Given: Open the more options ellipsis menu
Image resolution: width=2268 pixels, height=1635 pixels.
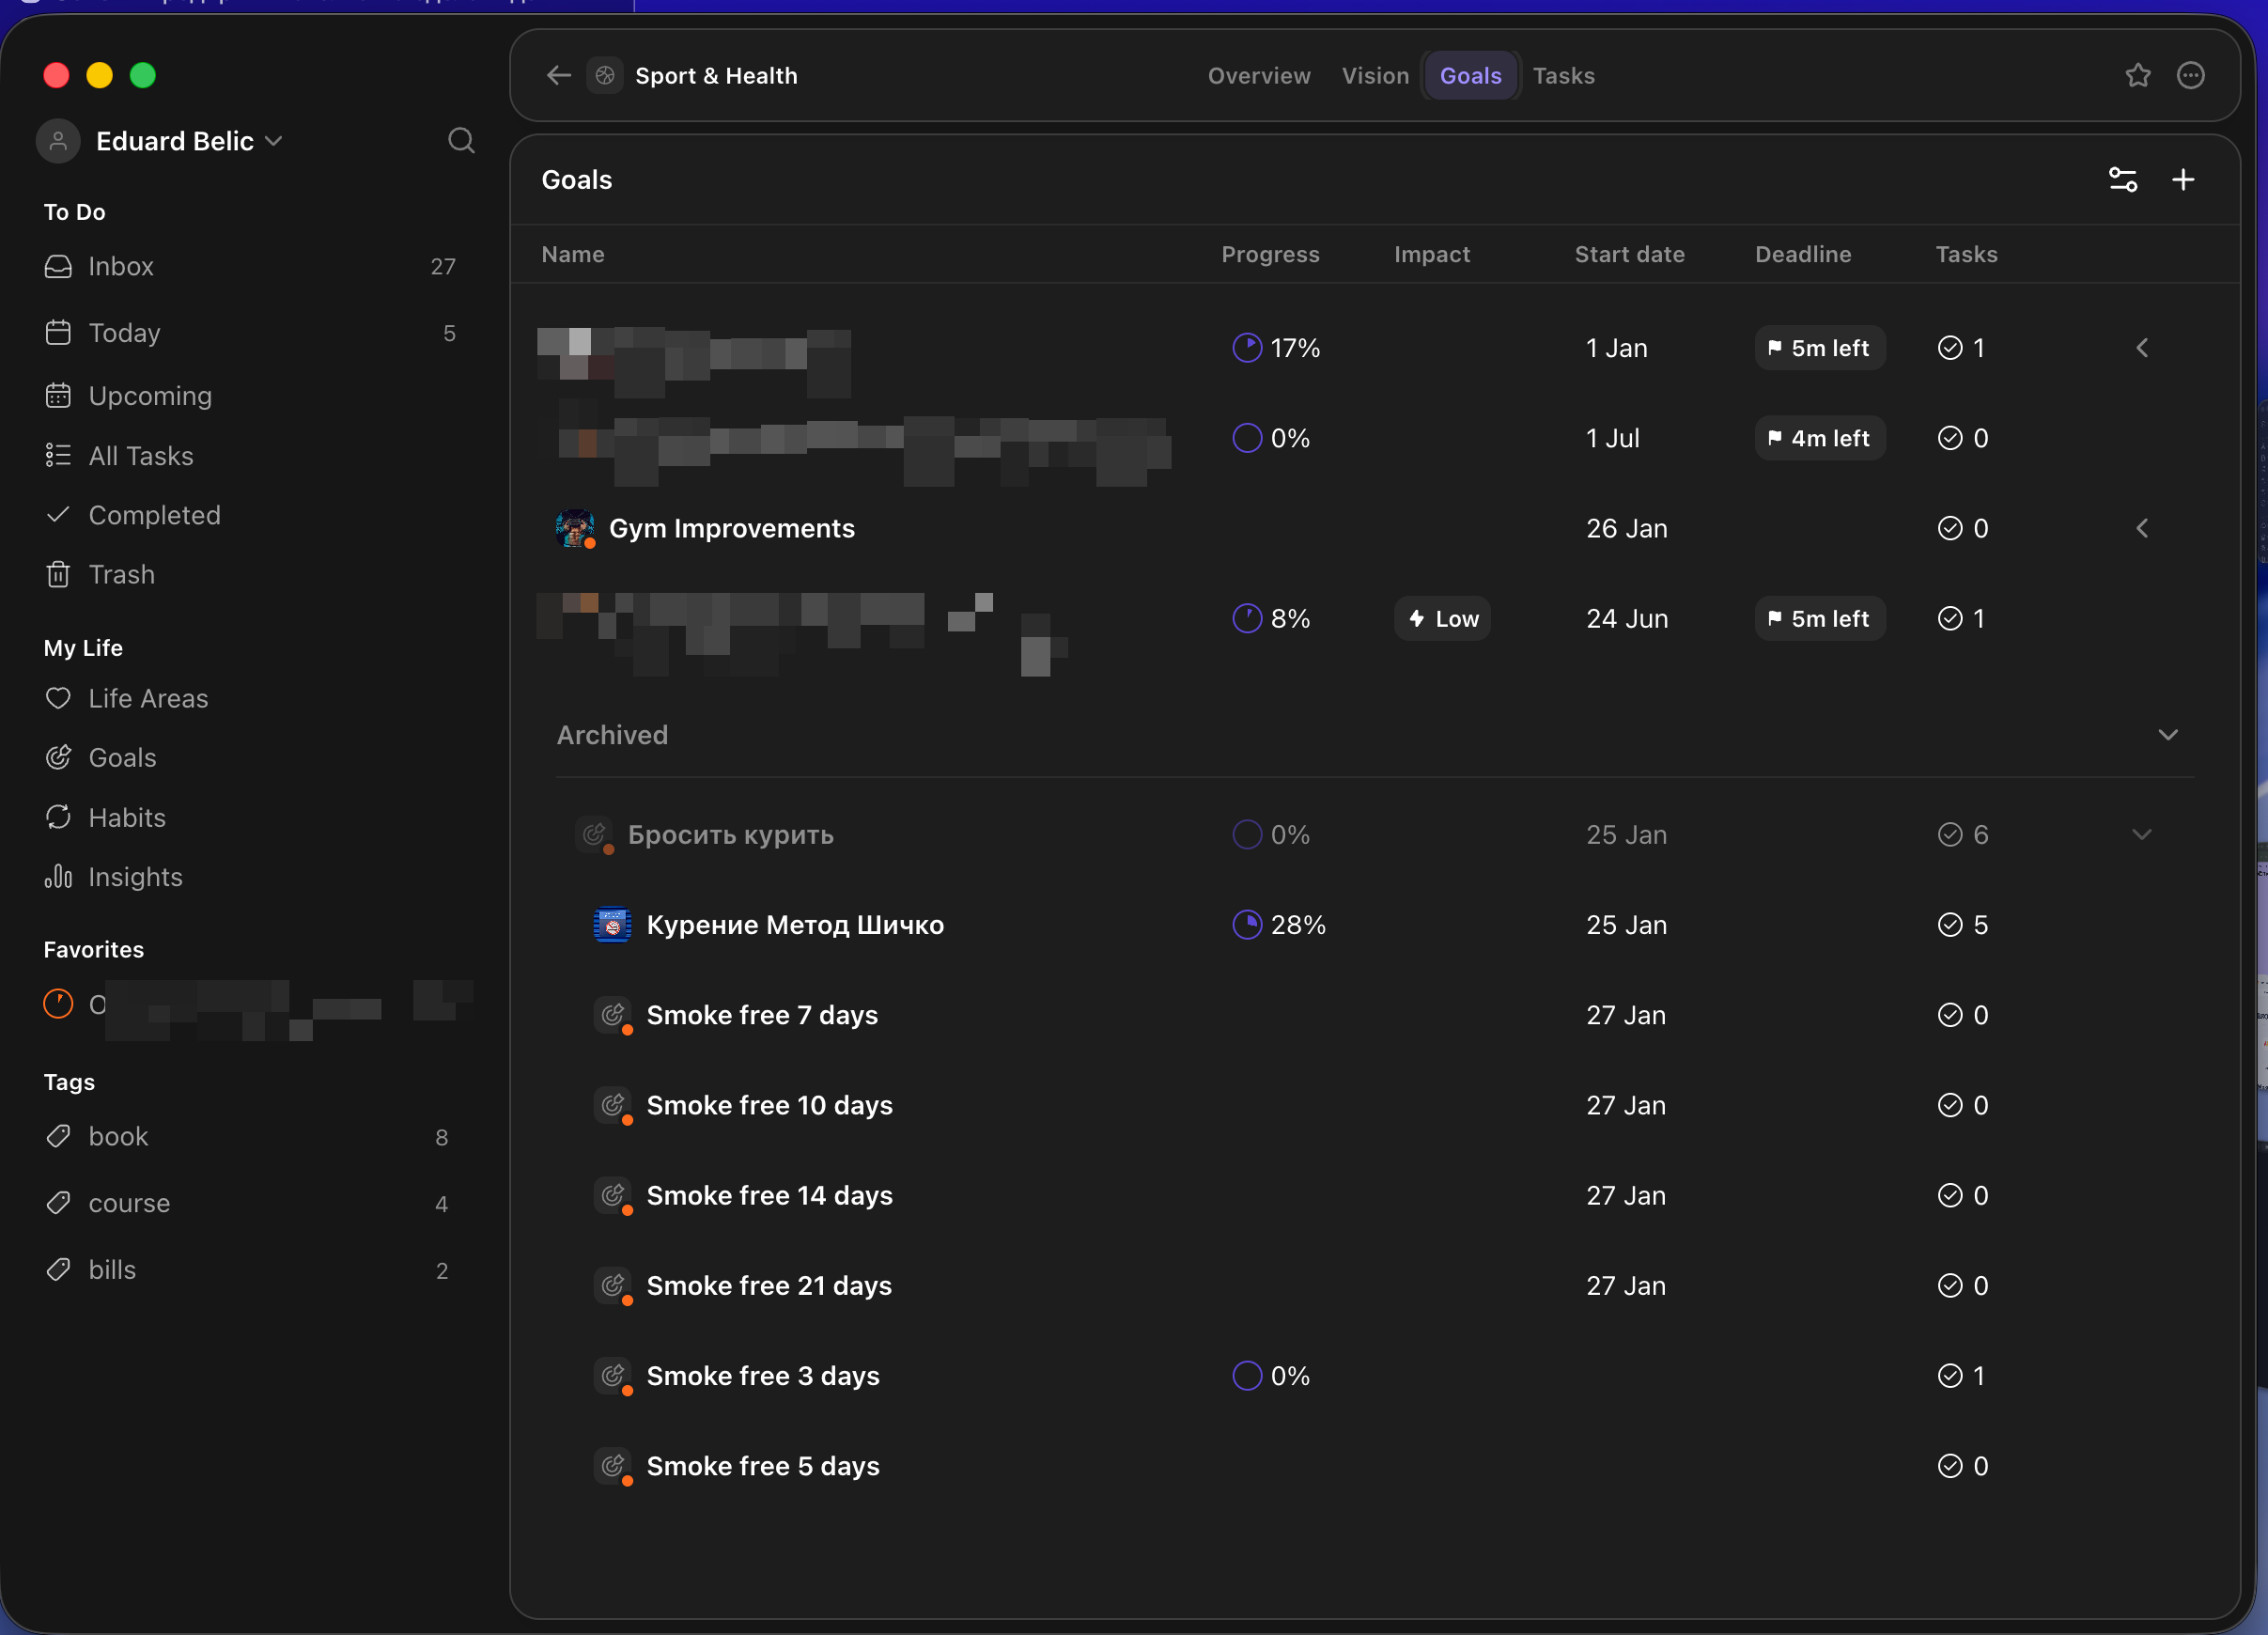Looking at the screenshot, I should [x=2191, y=75].
